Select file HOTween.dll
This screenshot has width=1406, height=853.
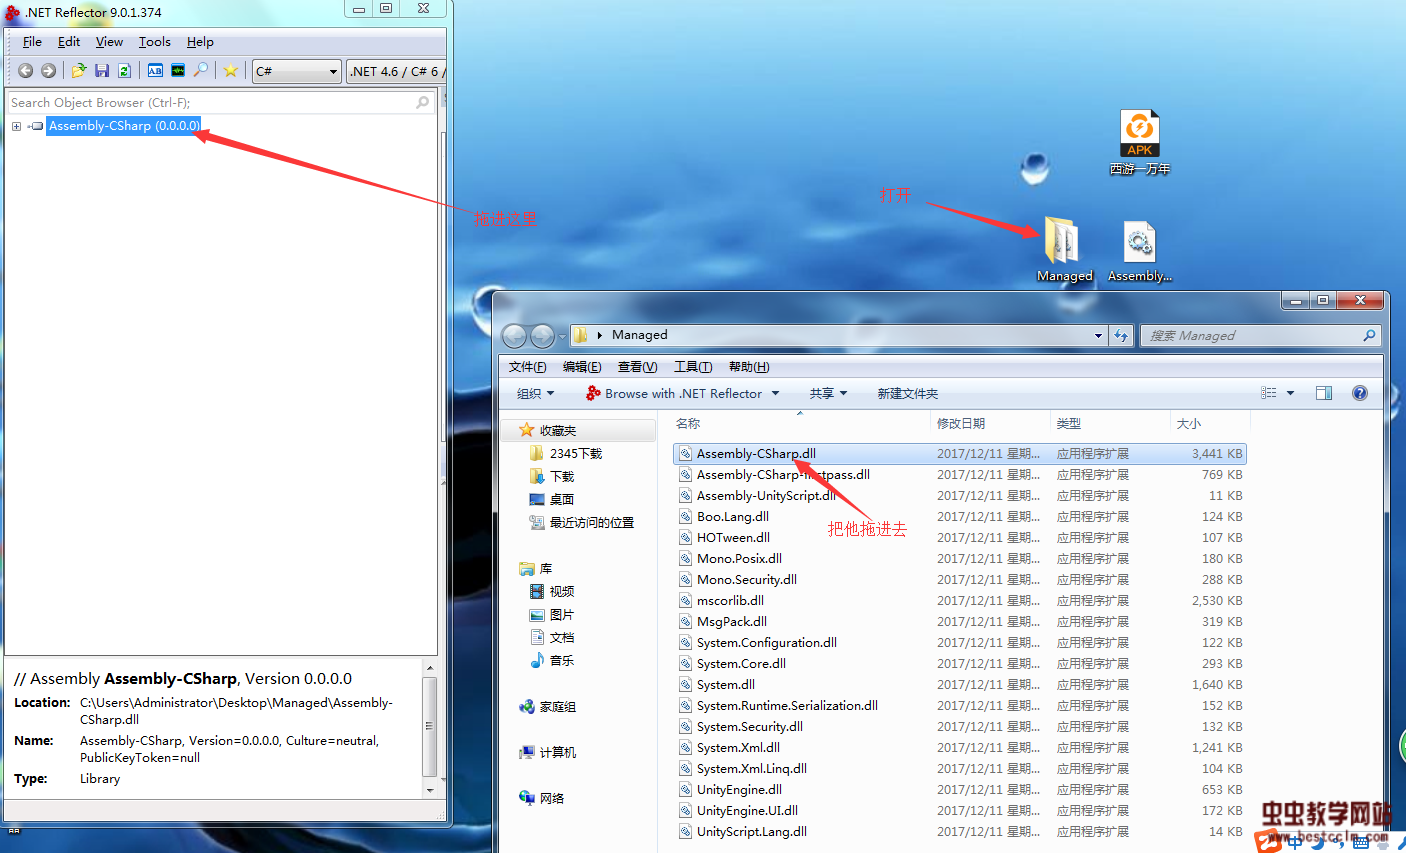[733, 537]
